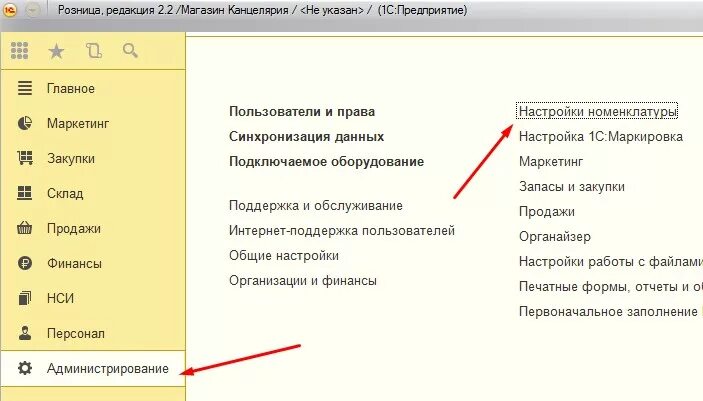Open Настройки работы с файлами
Screen dimensions: 703x401
click(x=611, y=262)
